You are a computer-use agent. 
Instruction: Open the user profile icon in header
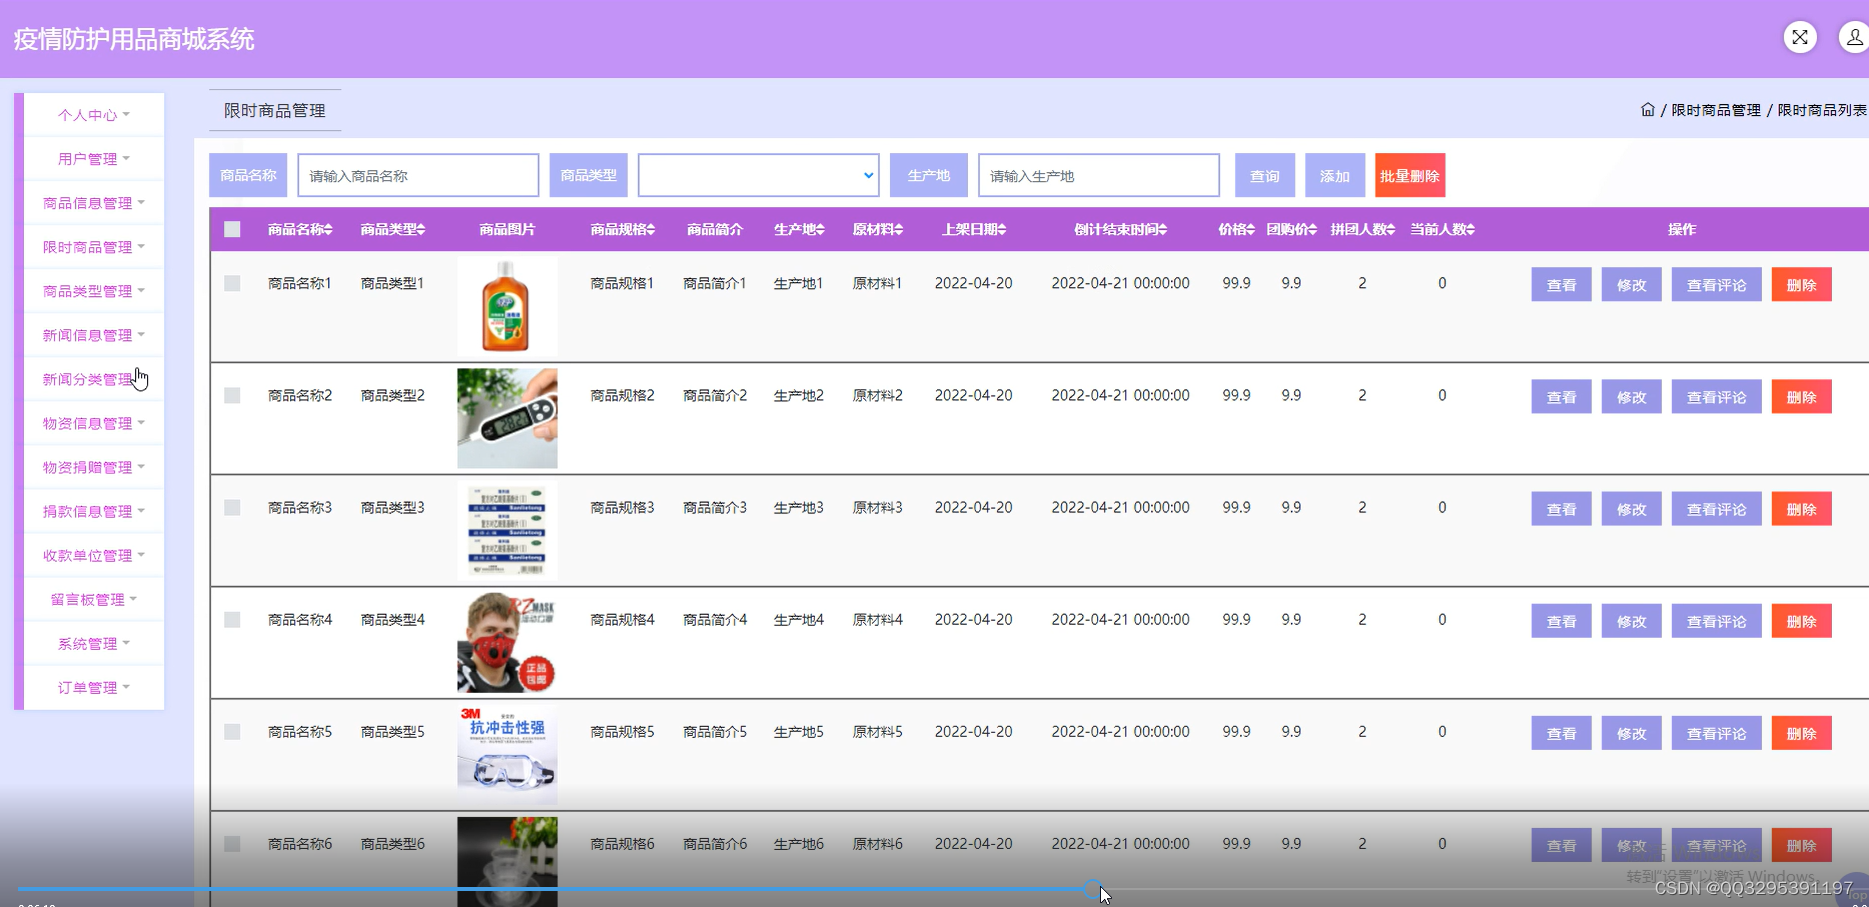click(1854, 38)
